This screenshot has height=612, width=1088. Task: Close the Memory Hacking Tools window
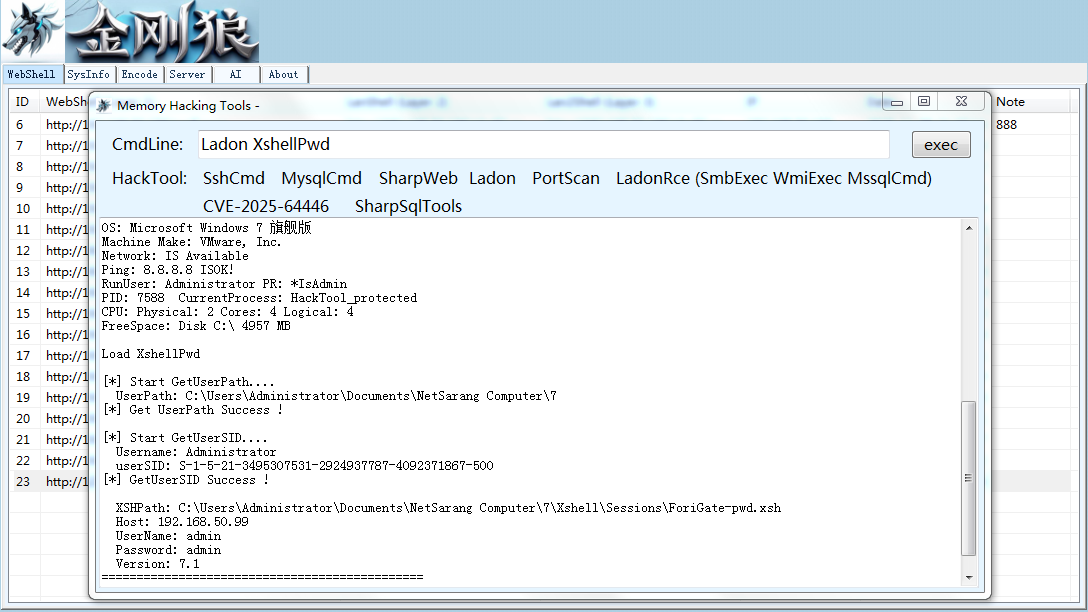(x=961, y=101)
